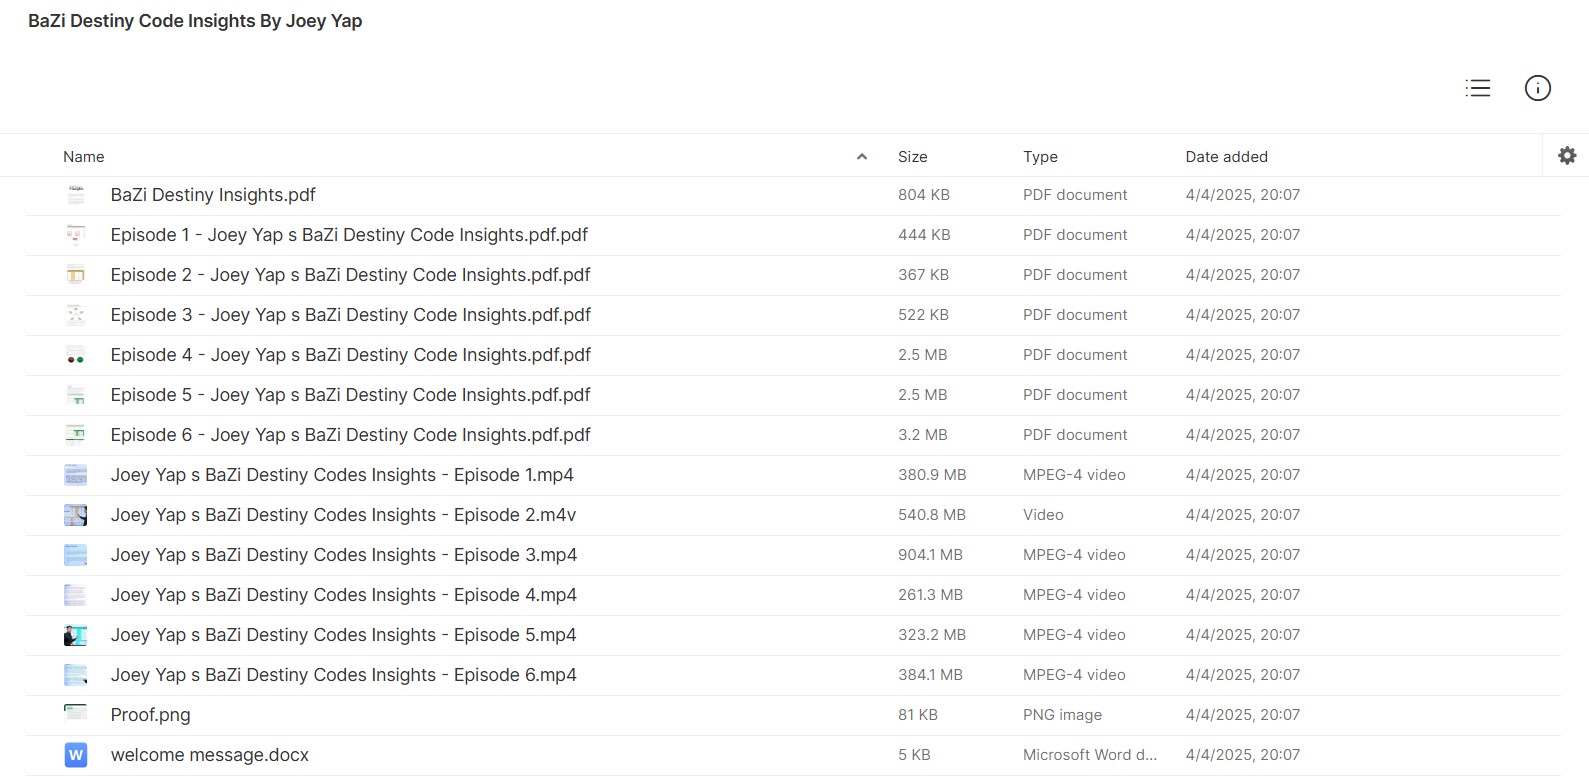Play Joey Yap Episode 1.mp4 video

(342, 475)
